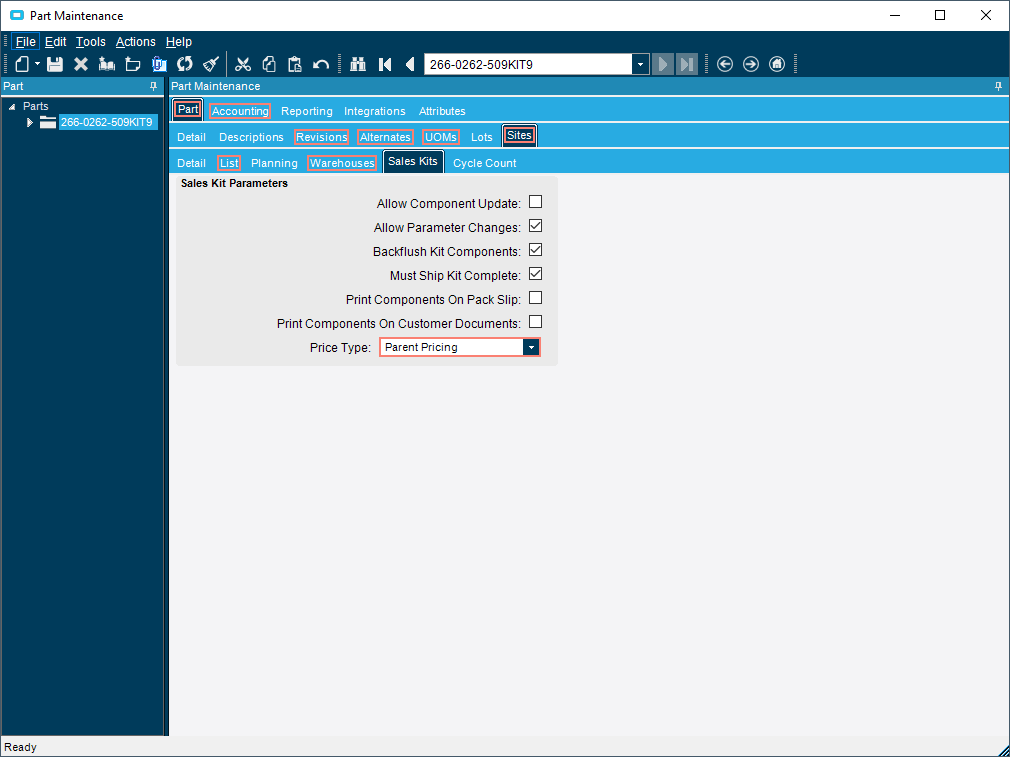Screen dimensions: 1010x757
Task: Go to previous record arrow icon
Action: tap(410, 64)
